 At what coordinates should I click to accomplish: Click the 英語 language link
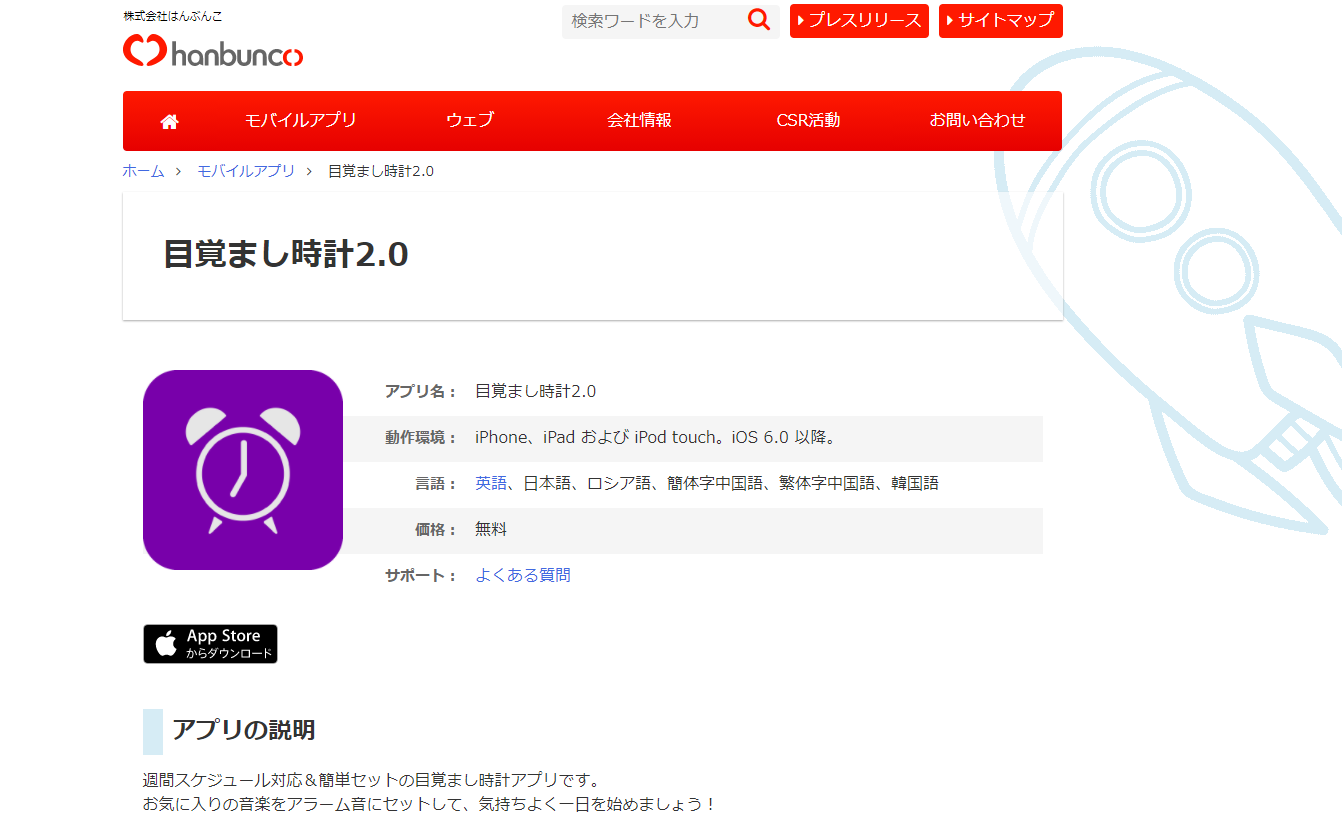pyautogui.click(x=491, y=483)
